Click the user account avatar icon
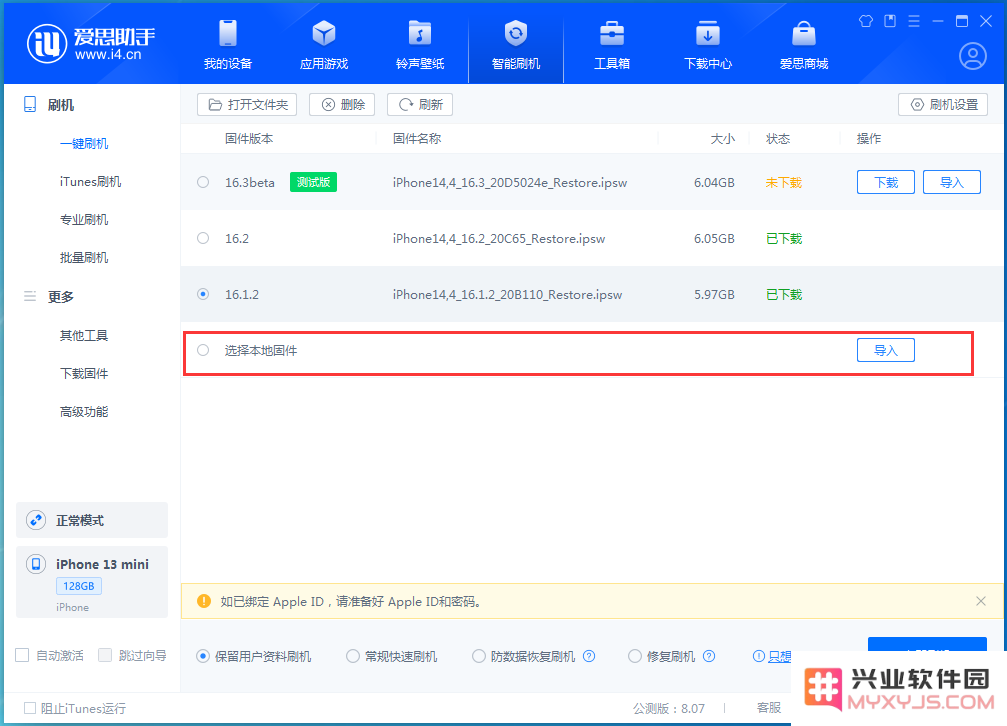The image size is (1007, 726). 973,57
